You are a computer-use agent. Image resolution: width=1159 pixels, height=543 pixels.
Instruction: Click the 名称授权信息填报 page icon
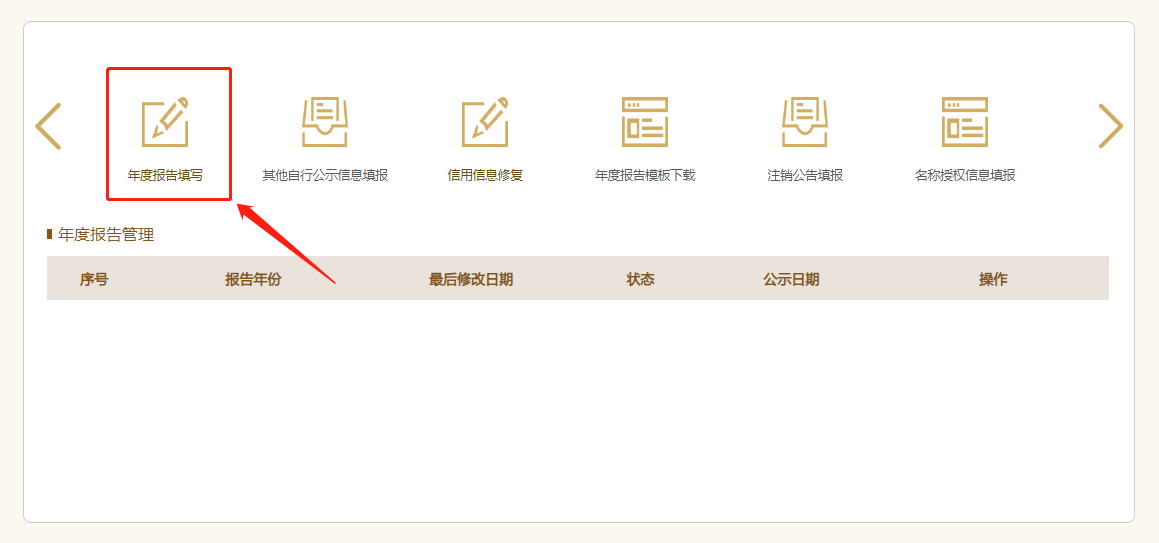point(965,122)
